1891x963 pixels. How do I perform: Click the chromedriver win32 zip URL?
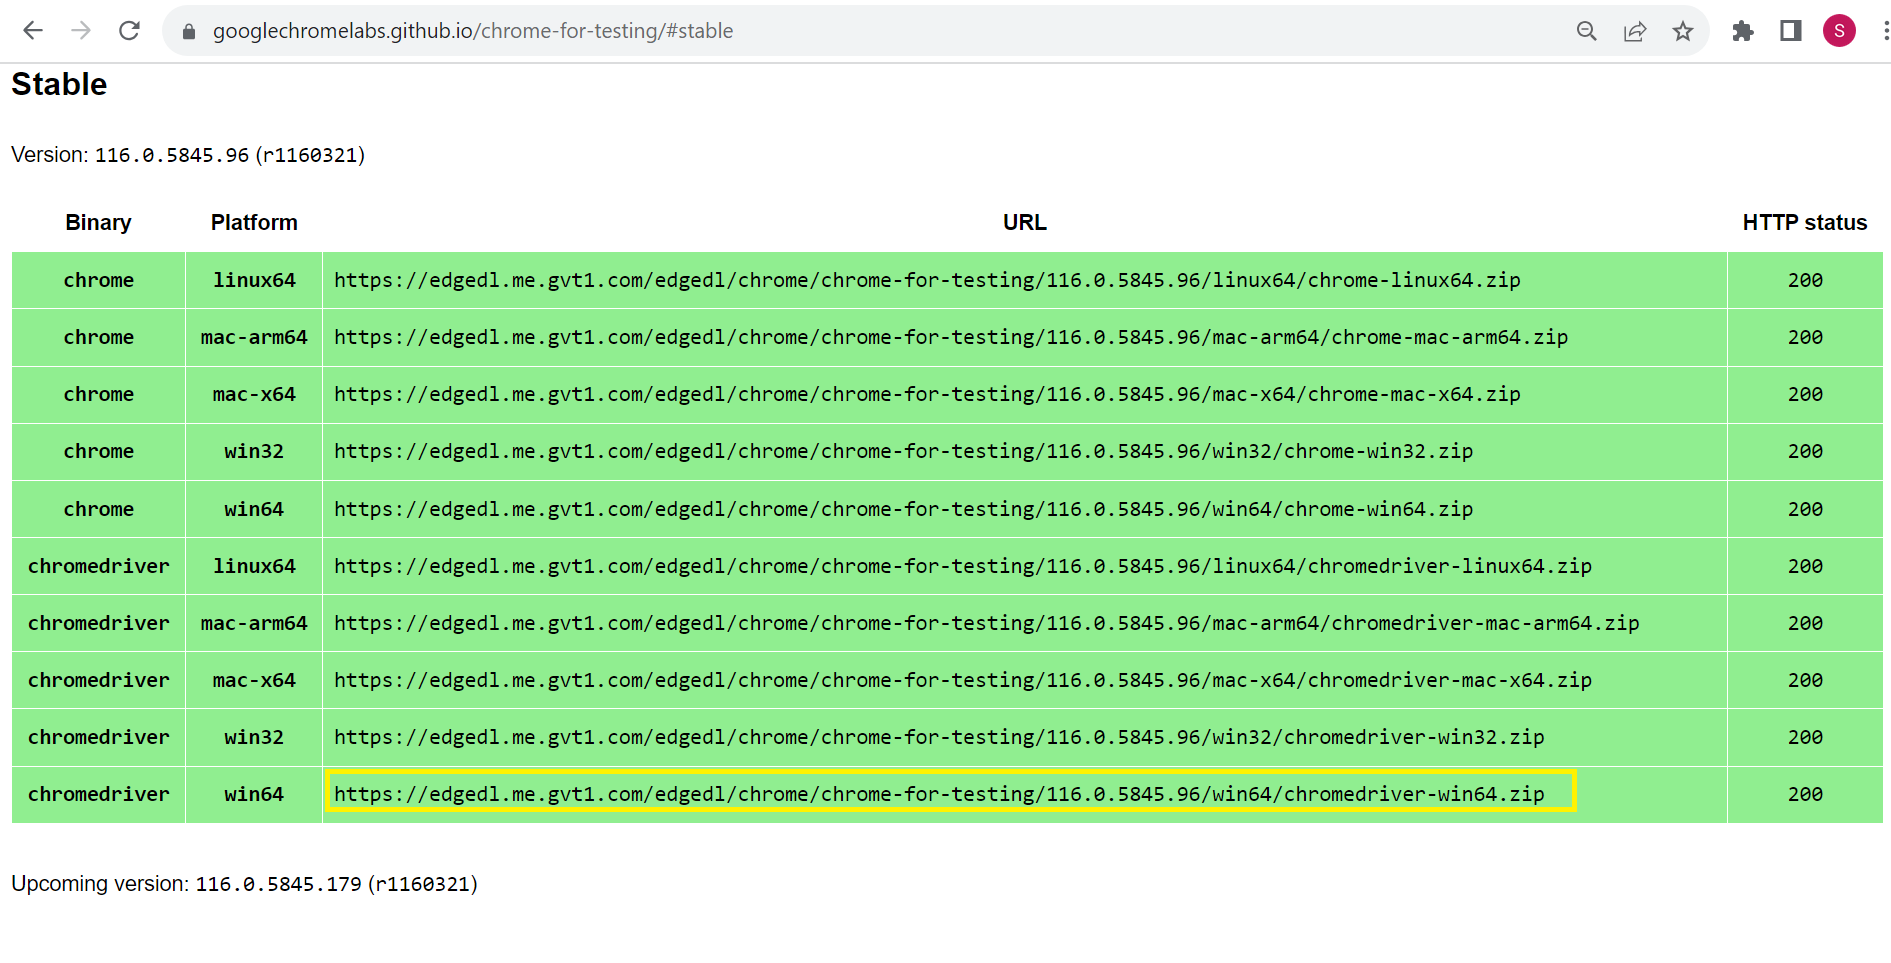[938, 737]
